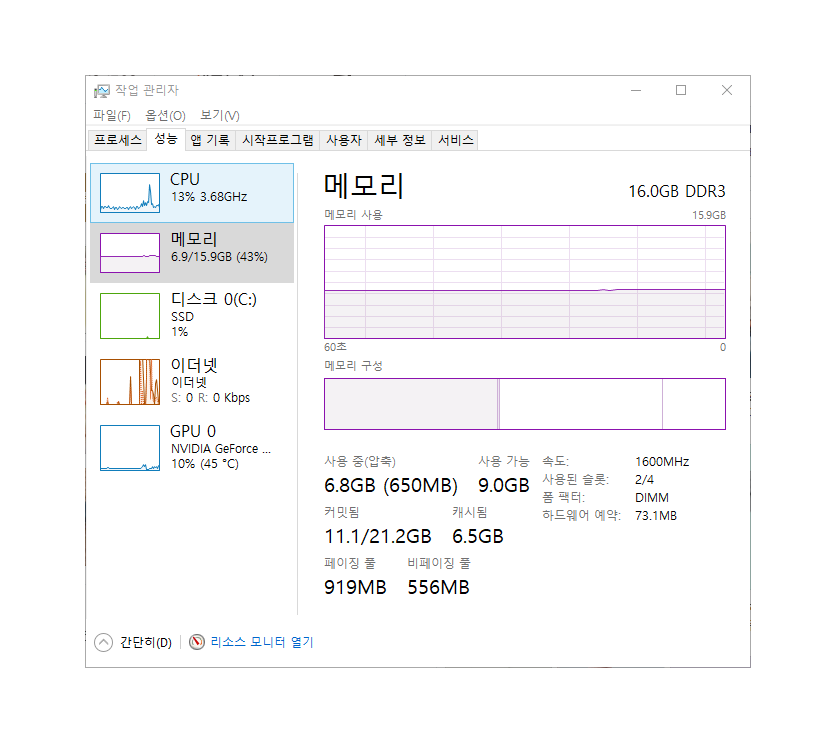Click the 10% (45 °C) GPU text
The height and width of the screenshot is (743, 835).
[x=205, y=464]
